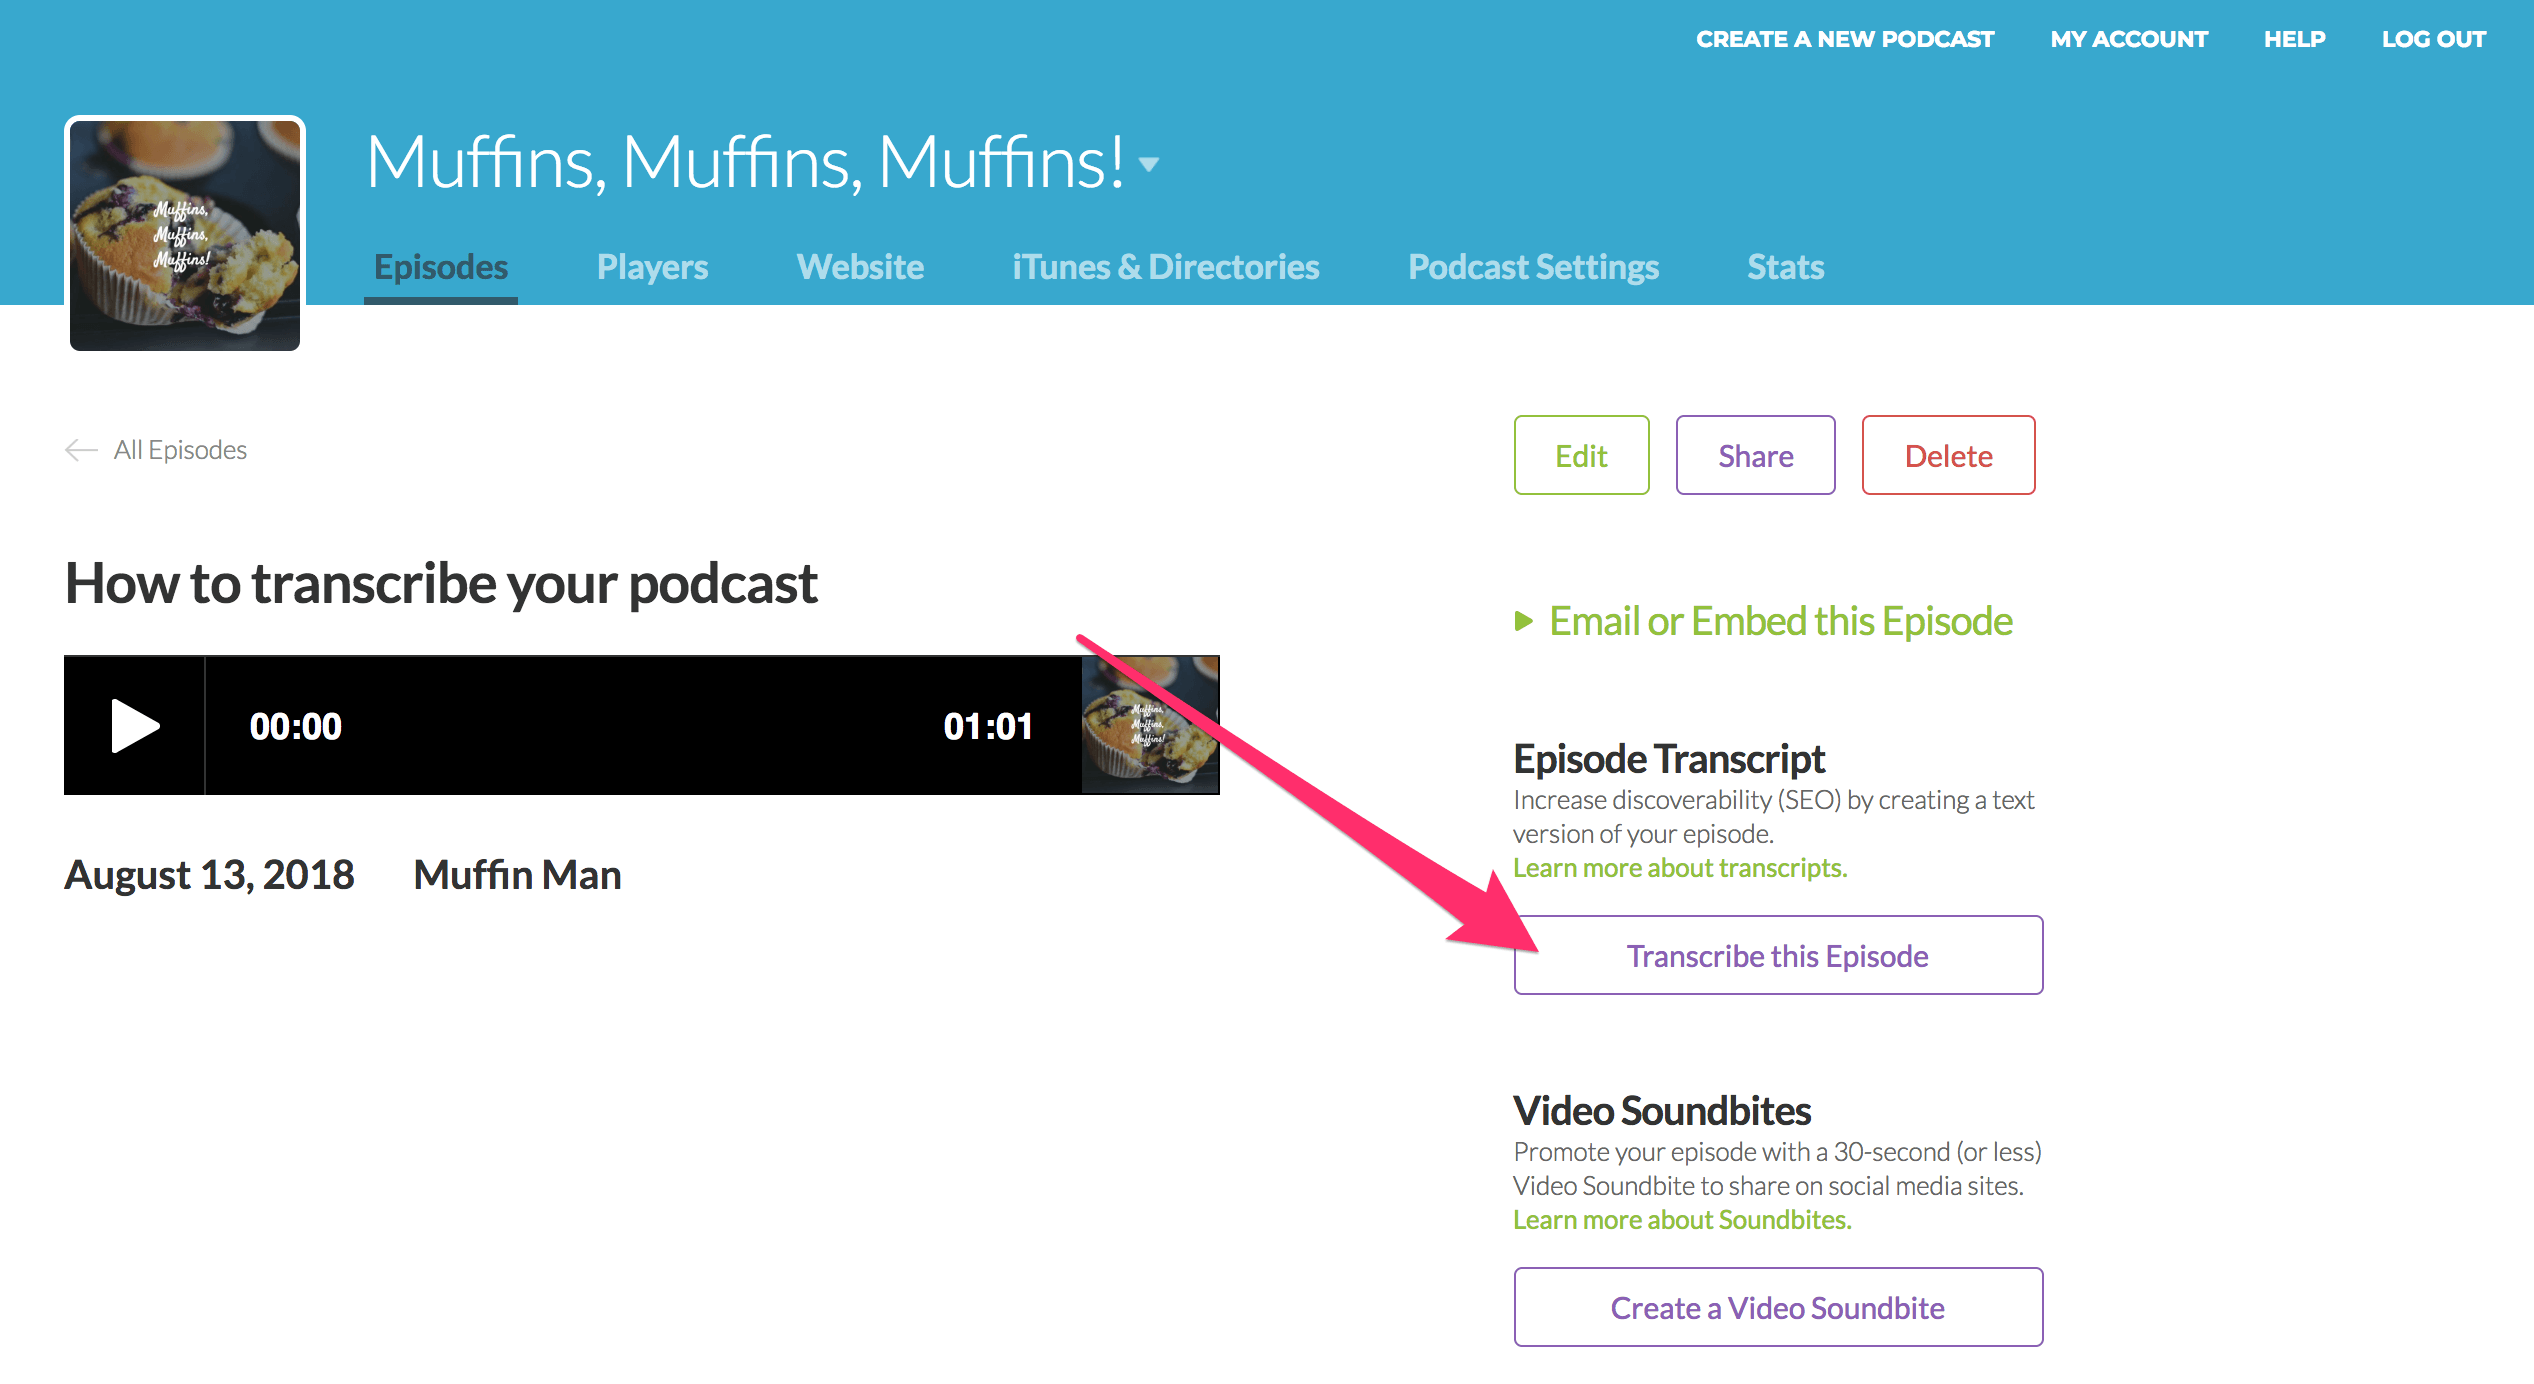Image resolution: width=2534 pixels, height=1384 pixels.
Task: Open the Website tab
Action: [860, 267]
